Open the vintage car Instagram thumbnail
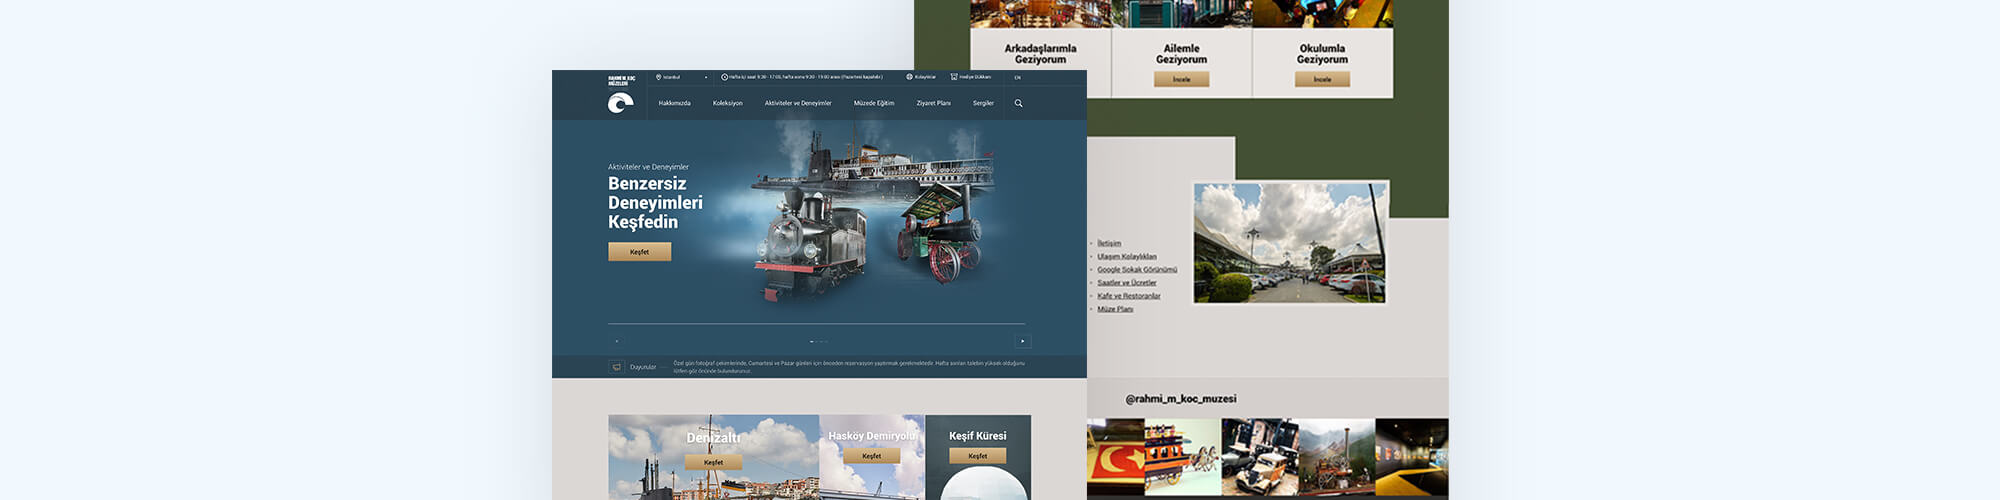 tap(1260, 458)
